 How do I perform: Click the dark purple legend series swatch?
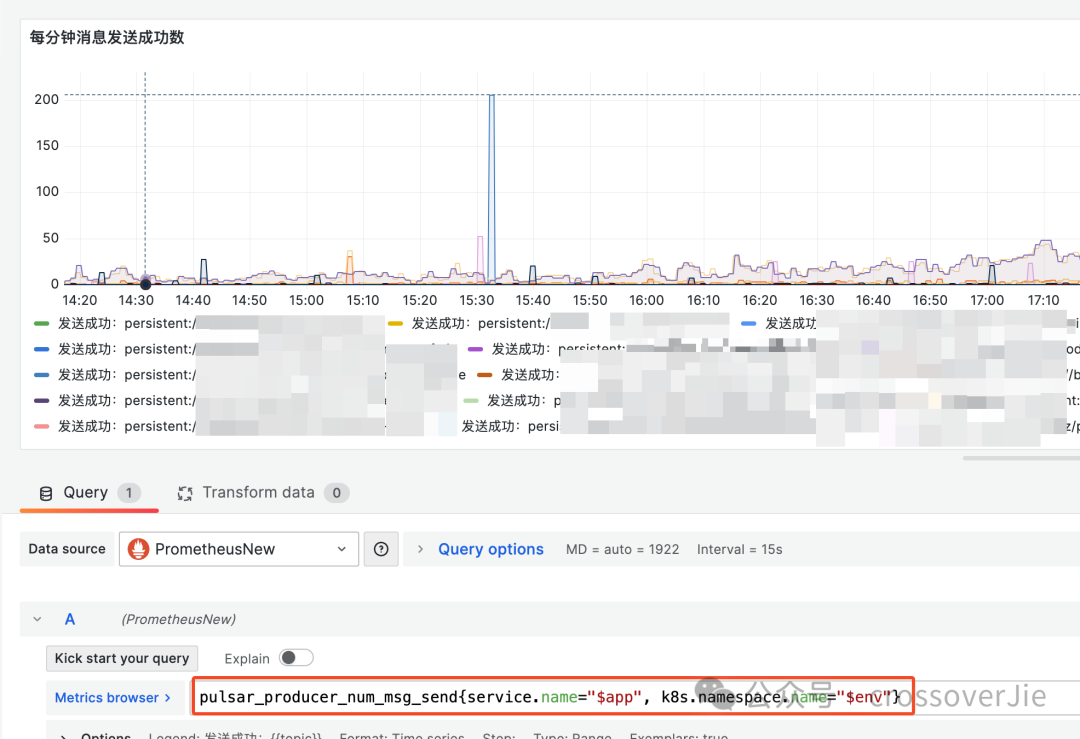tap(41, 400)
